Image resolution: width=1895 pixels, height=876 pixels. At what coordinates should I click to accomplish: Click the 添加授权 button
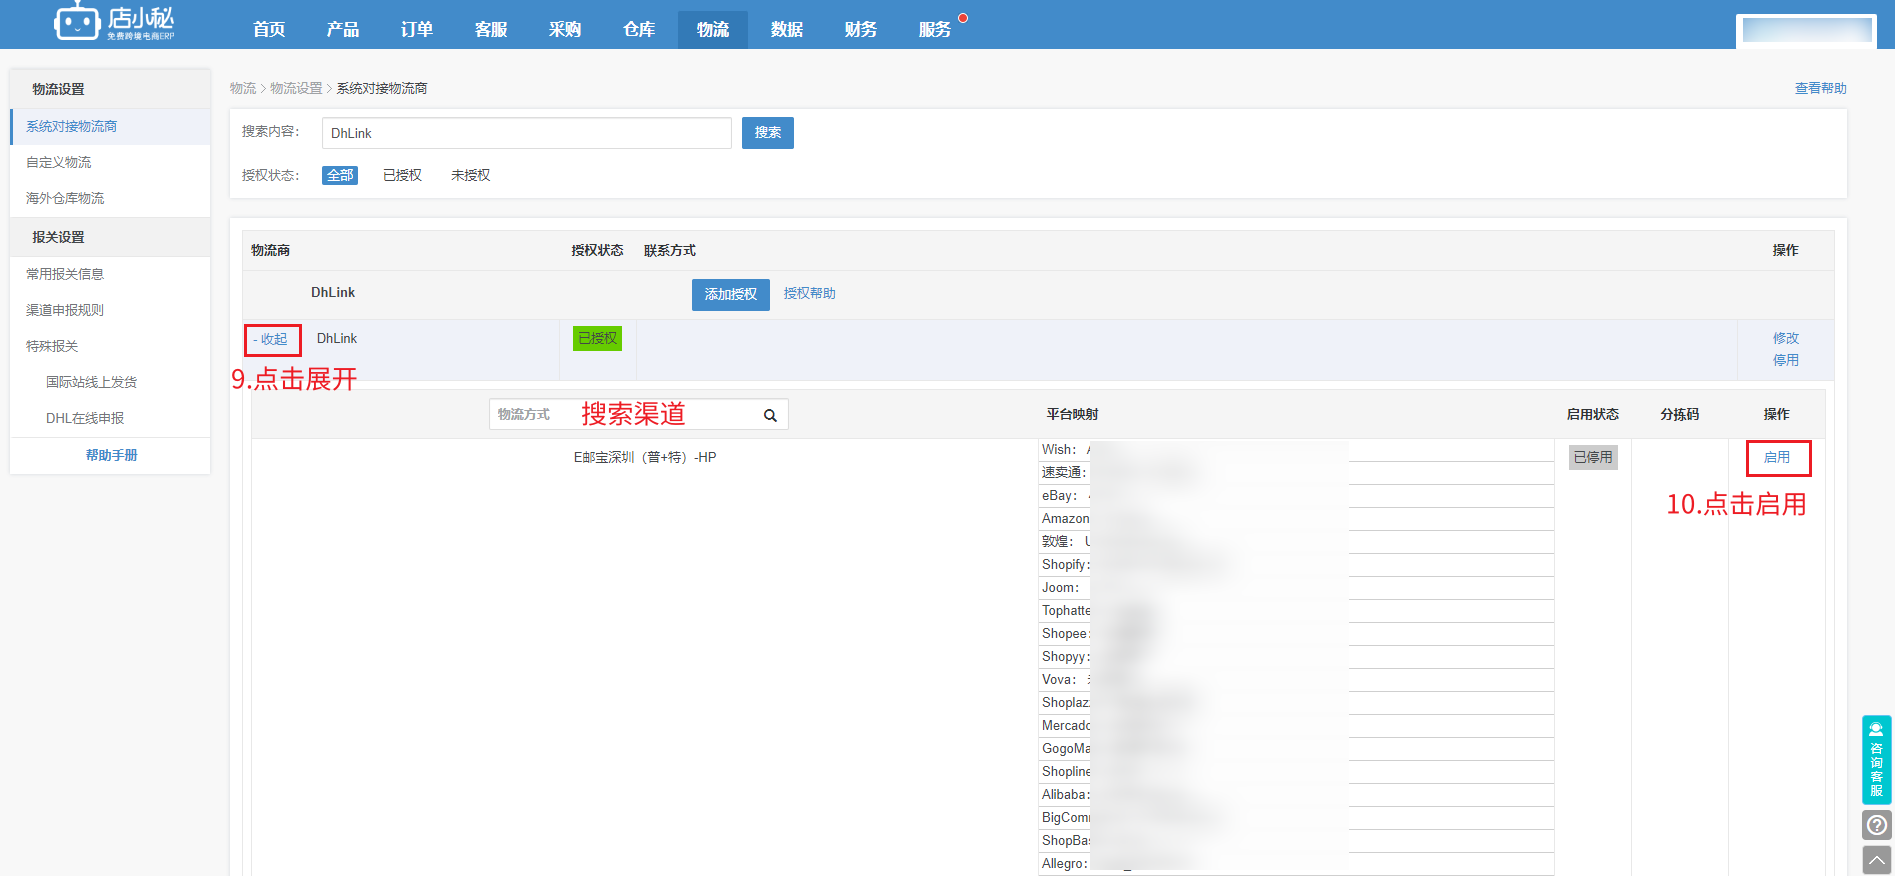[731, 294]
